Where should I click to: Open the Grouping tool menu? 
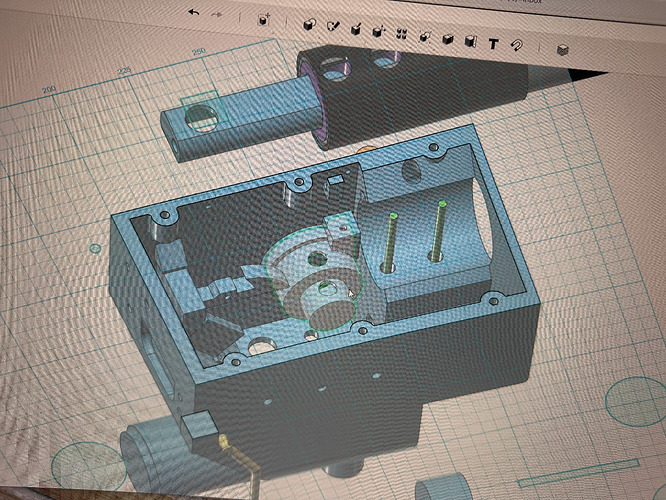[x=423, y=37]
